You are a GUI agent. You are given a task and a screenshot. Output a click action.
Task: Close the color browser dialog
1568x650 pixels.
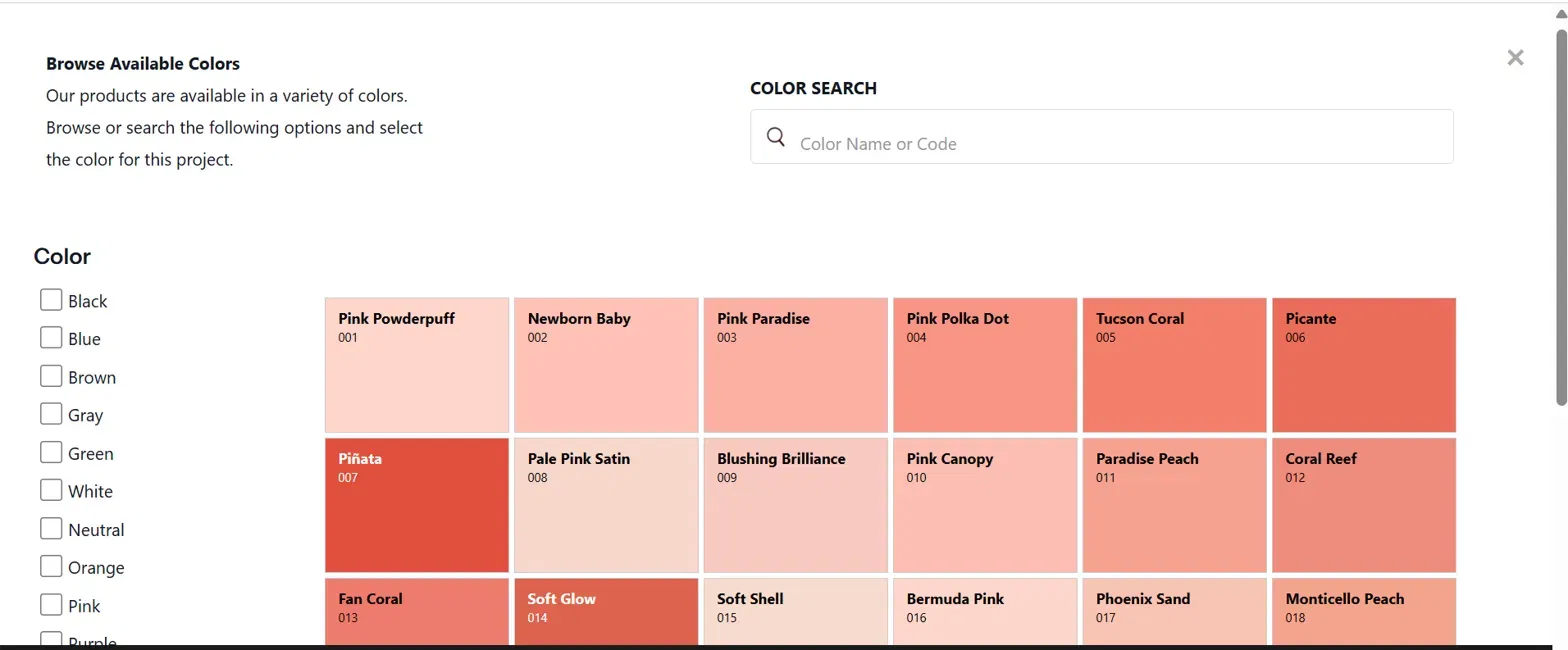tap(1515, 58)
